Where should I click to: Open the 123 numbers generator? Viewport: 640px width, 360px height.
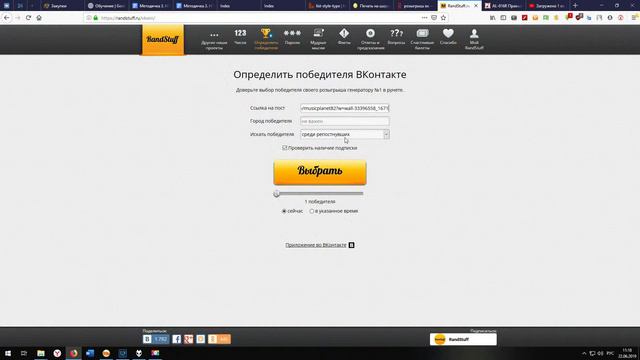pos(240,37)
